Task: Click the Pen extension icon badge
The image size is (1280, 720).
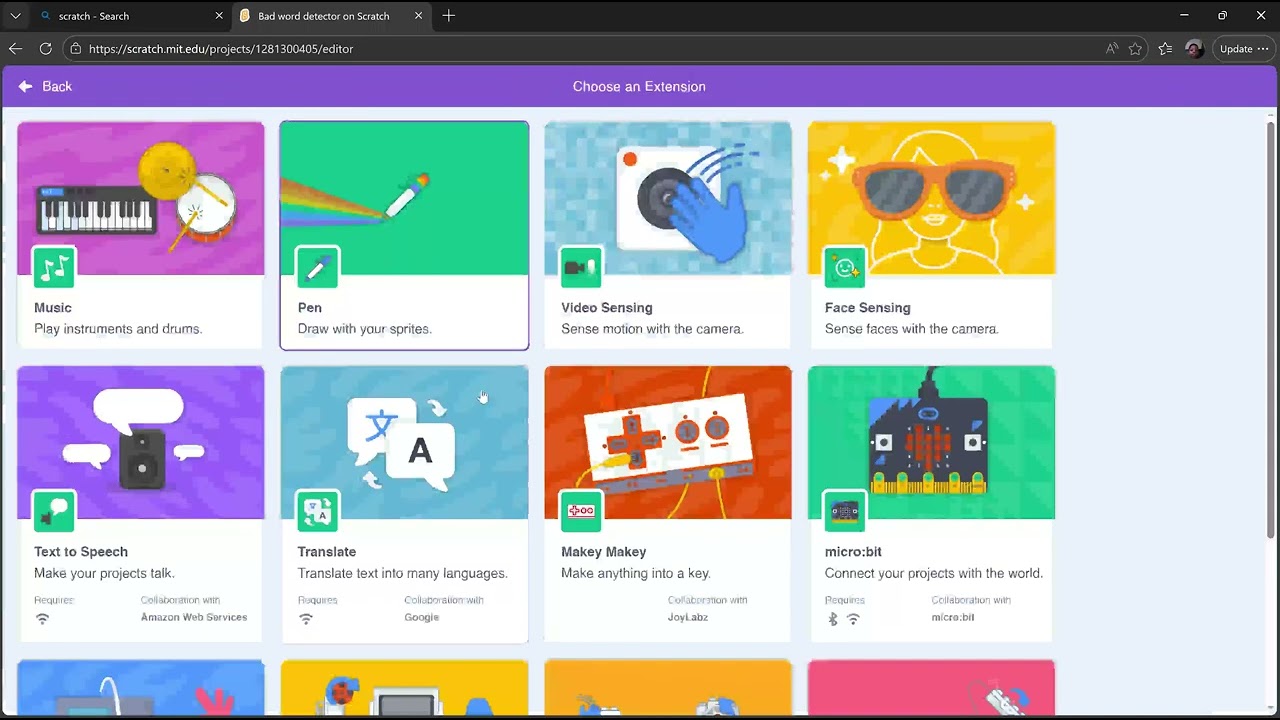Action: tap(318, 267)
